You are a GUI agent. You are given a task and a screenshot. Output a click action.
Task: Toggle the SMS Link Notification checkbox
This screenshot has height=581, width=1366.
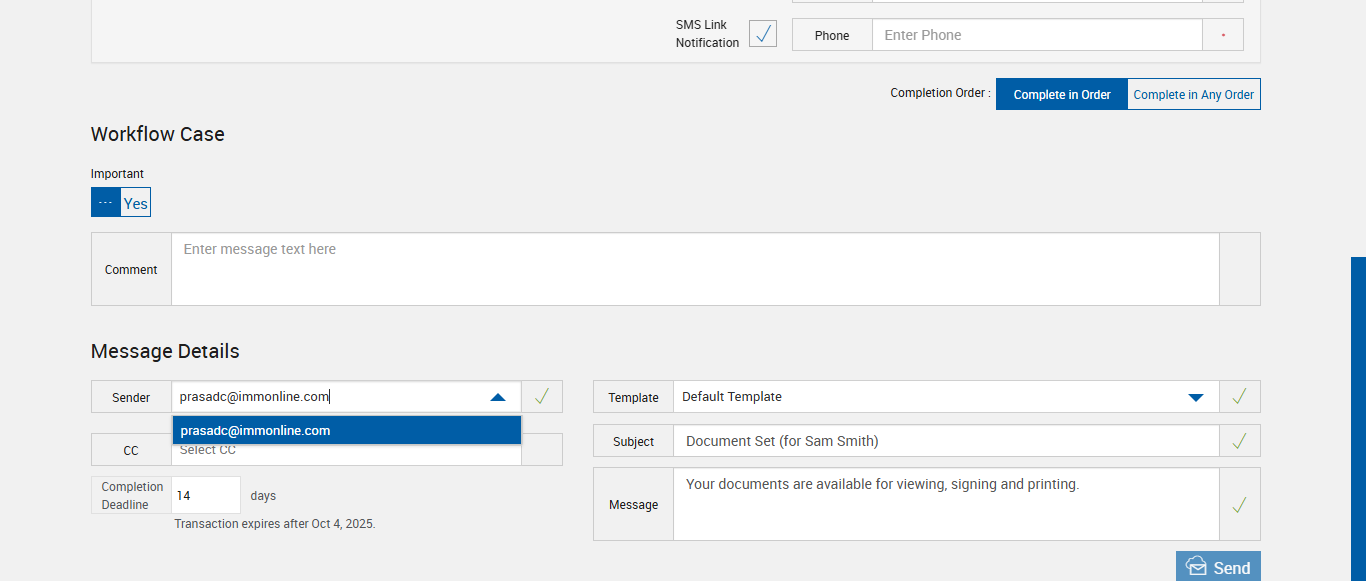[x=763, y=34]
